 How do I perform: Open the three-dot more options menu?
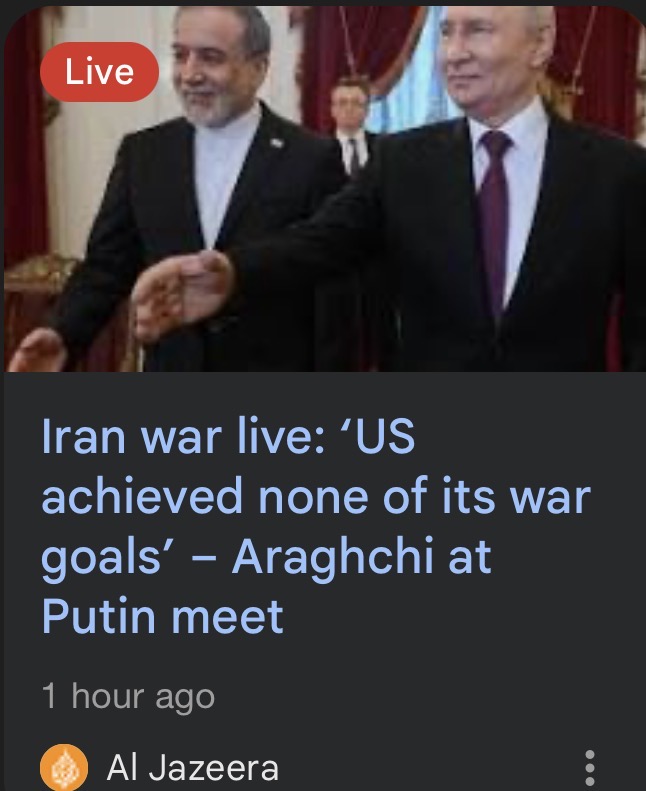click(x=590, y=768)
